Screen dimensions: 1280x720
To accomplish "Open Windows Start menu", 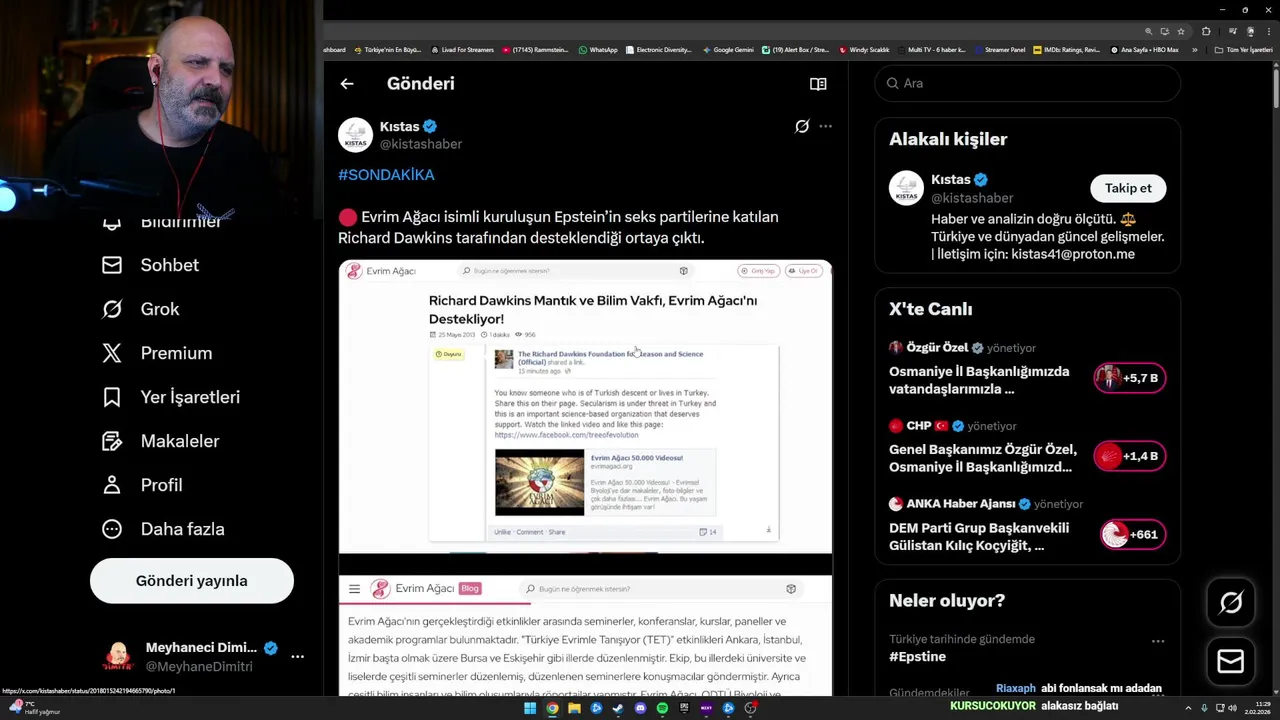I will [530, 708].
